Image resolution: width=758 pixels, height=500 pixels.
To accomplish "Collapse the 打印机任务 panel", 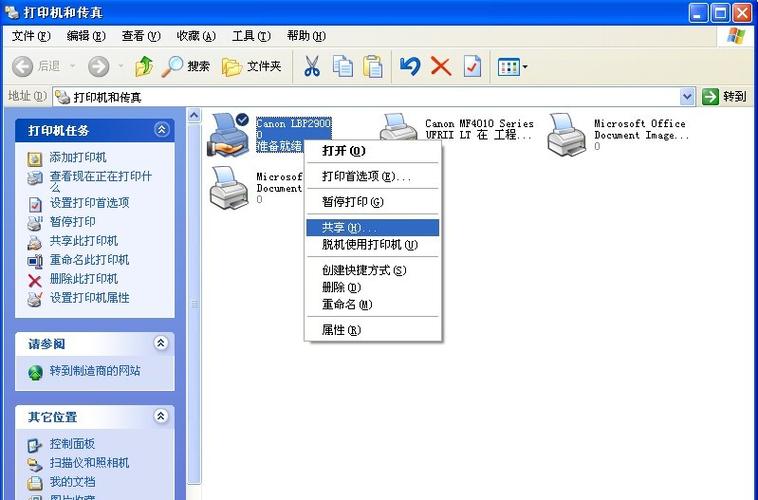I will point(161,129).
